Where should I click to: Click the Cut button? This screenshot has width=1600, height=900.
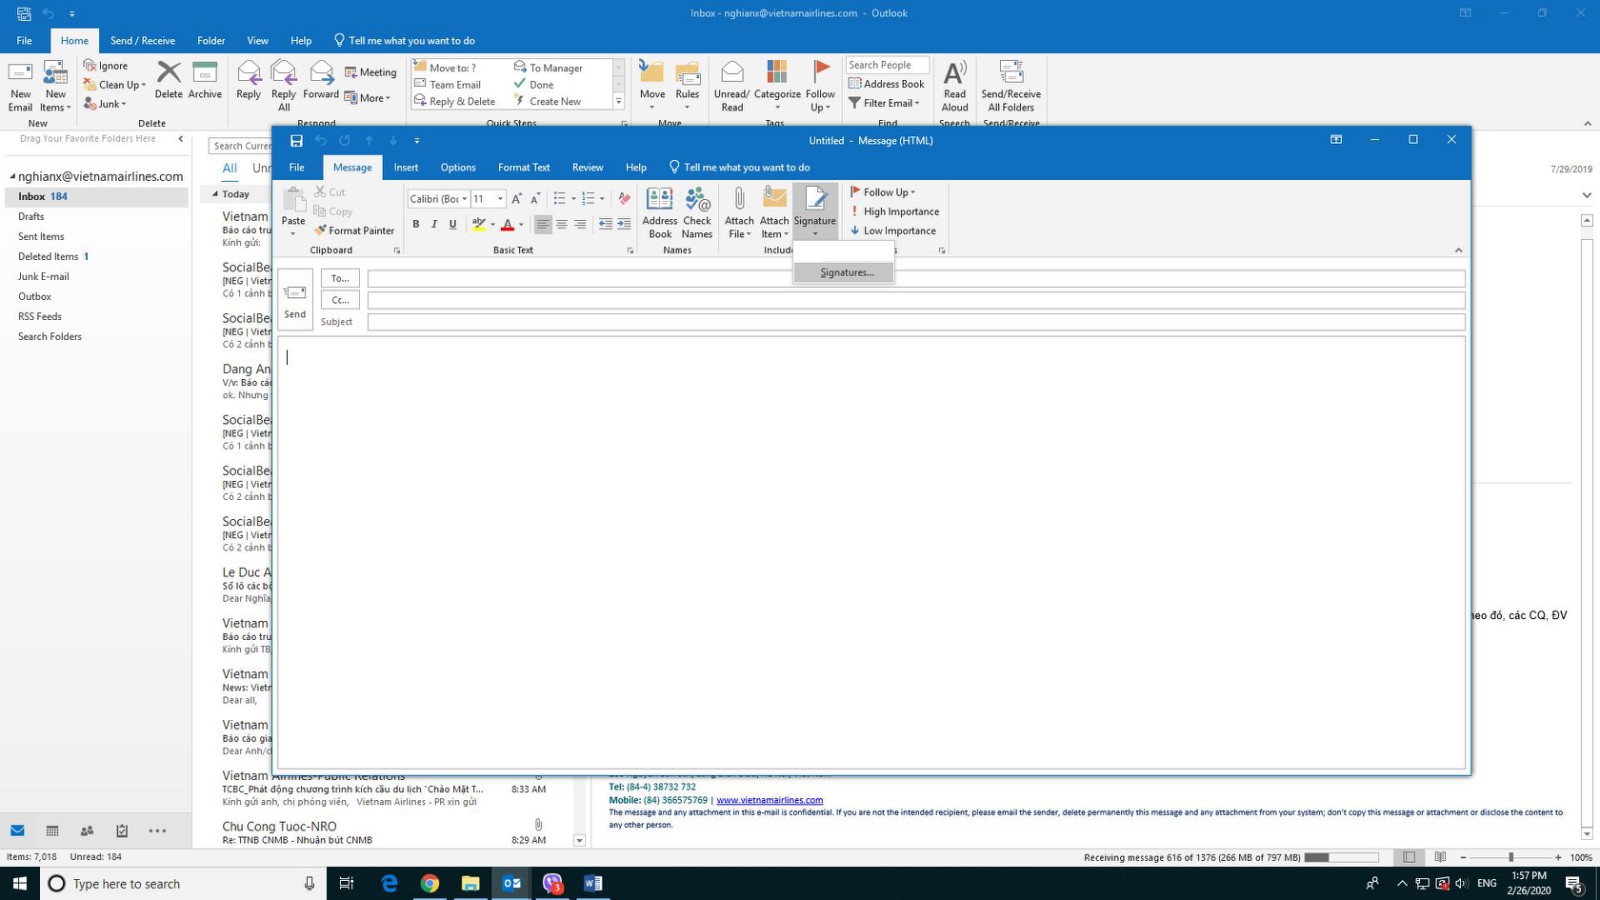pyautogui.click(x=330, y=192)
